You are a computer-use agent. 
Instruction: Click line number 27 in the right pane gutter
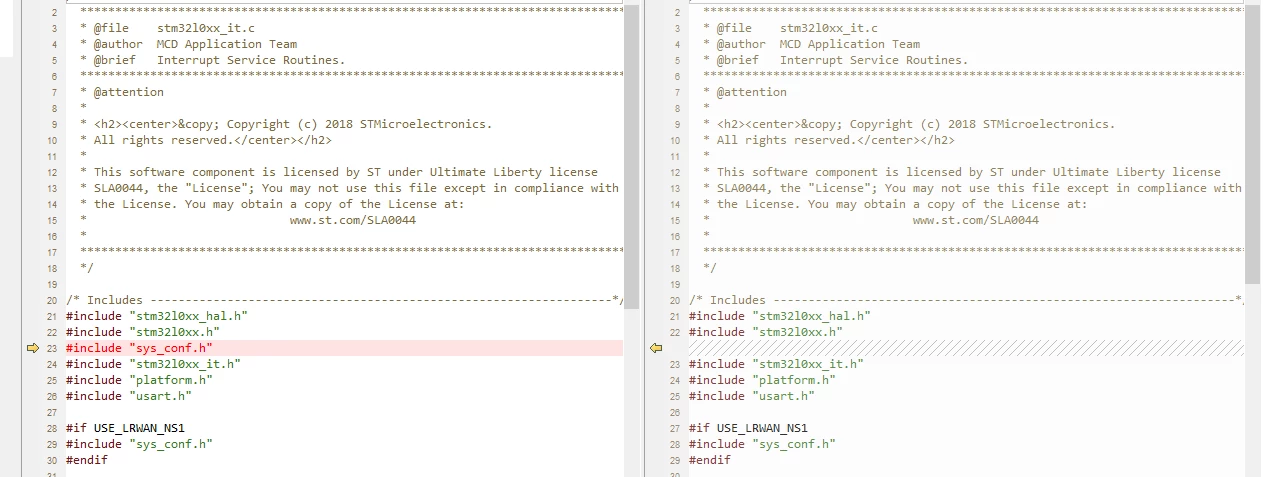click(x=677, y=428)
